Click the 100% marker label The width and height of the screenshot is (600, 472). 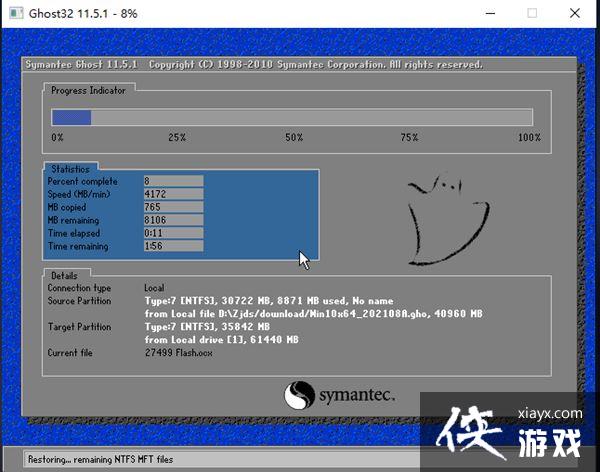pos(529,137)
